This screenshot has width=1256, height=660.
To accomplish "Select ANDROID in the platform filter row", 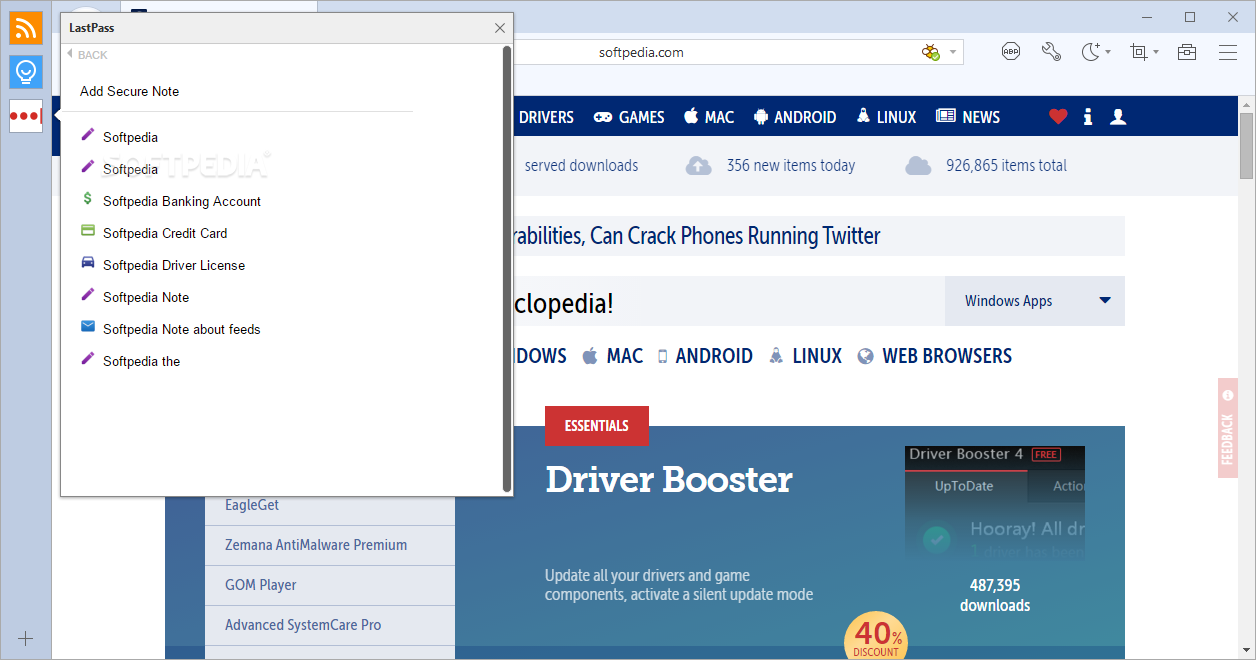I will pyautogui.click(x=705, y=356).
